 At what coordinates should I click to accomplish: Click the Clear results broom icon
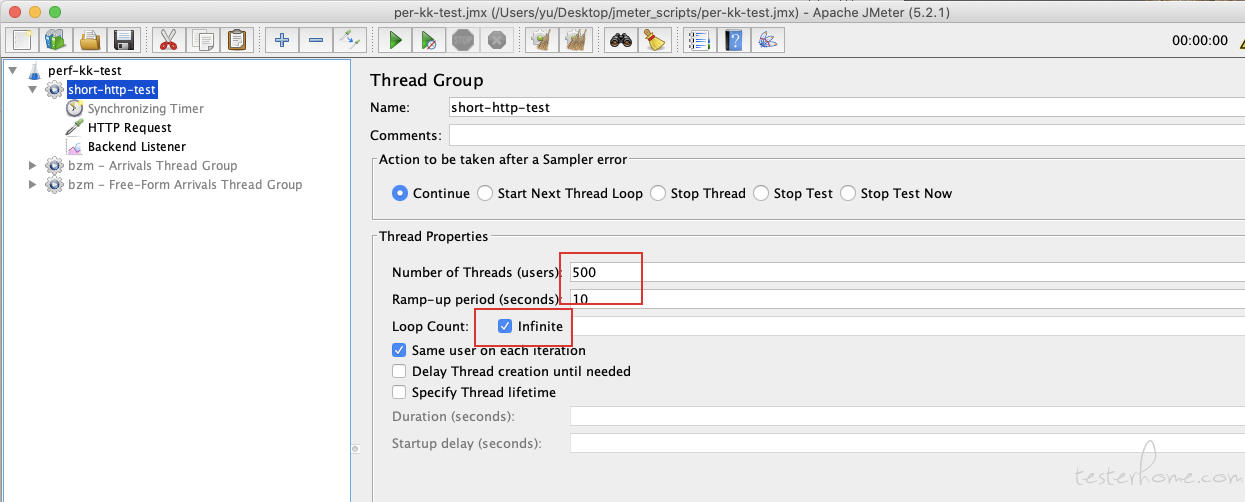coord(542,40)
